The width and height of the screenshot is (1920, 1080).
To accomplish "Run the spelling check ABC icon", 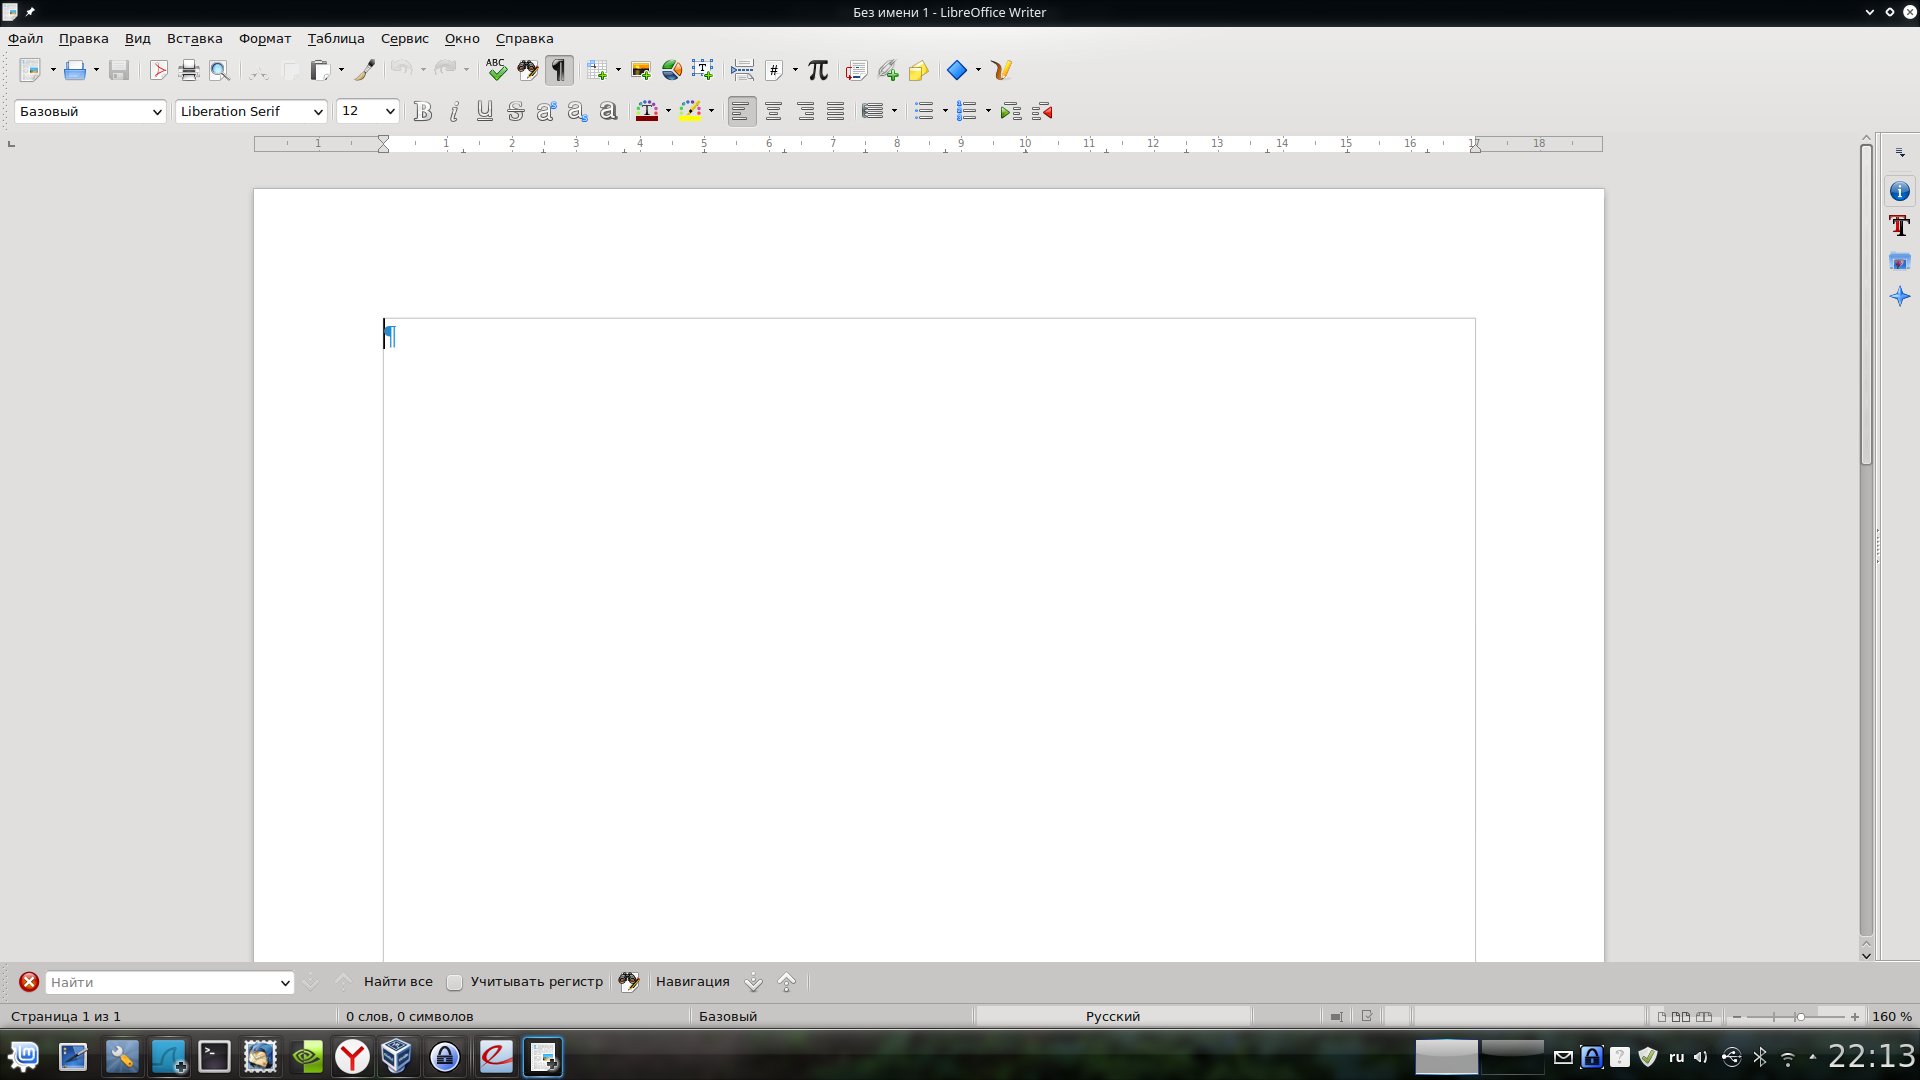I will pos(496,70).
